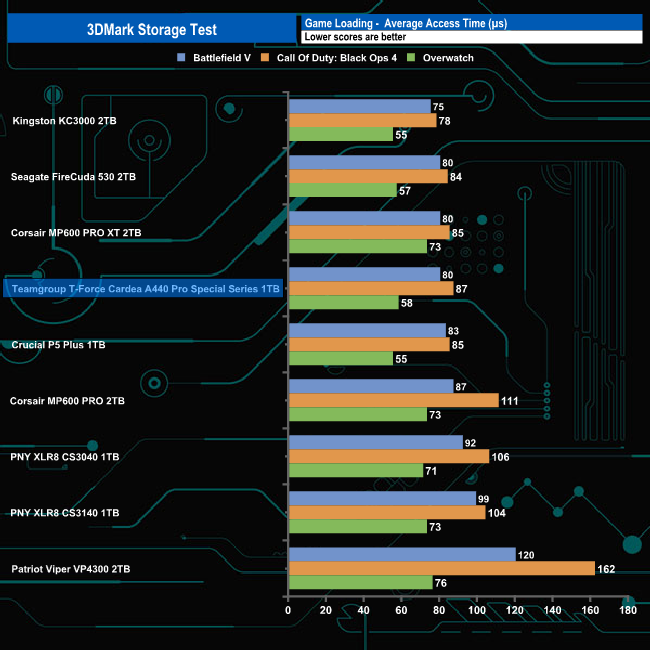The height and width of the screenshot is (650, 650).
Task: Click the 'Battlefield V' legend label
Action: pyautogui.click(x=222, y=58)
